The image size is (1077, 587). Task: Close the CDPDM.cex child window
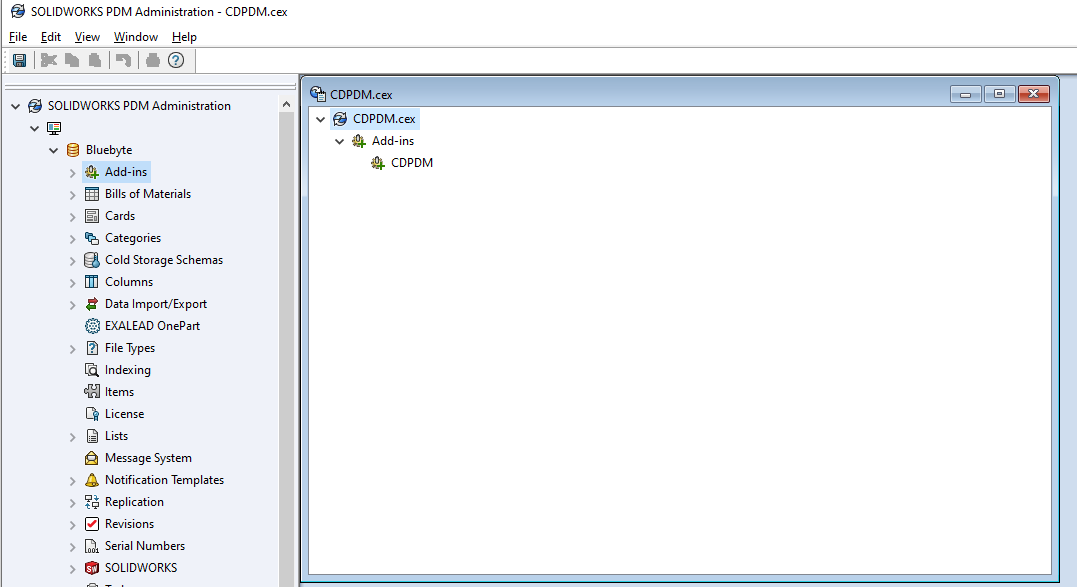click(1034, 94)
